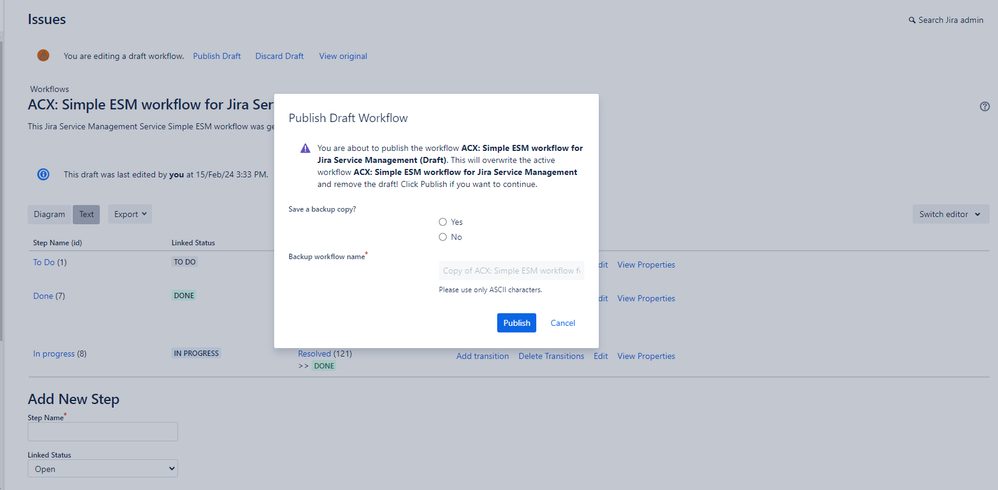Click the IN PROGRESS status lozenge
The height and width of the screenshot is (490, 998).
(196, 353)
